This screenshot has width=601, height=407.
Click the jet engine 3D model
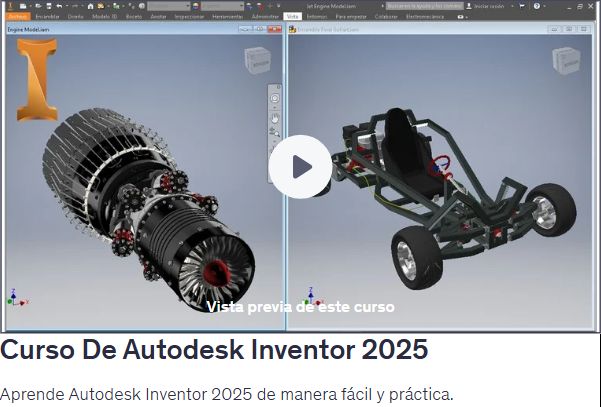click(149, 209)
